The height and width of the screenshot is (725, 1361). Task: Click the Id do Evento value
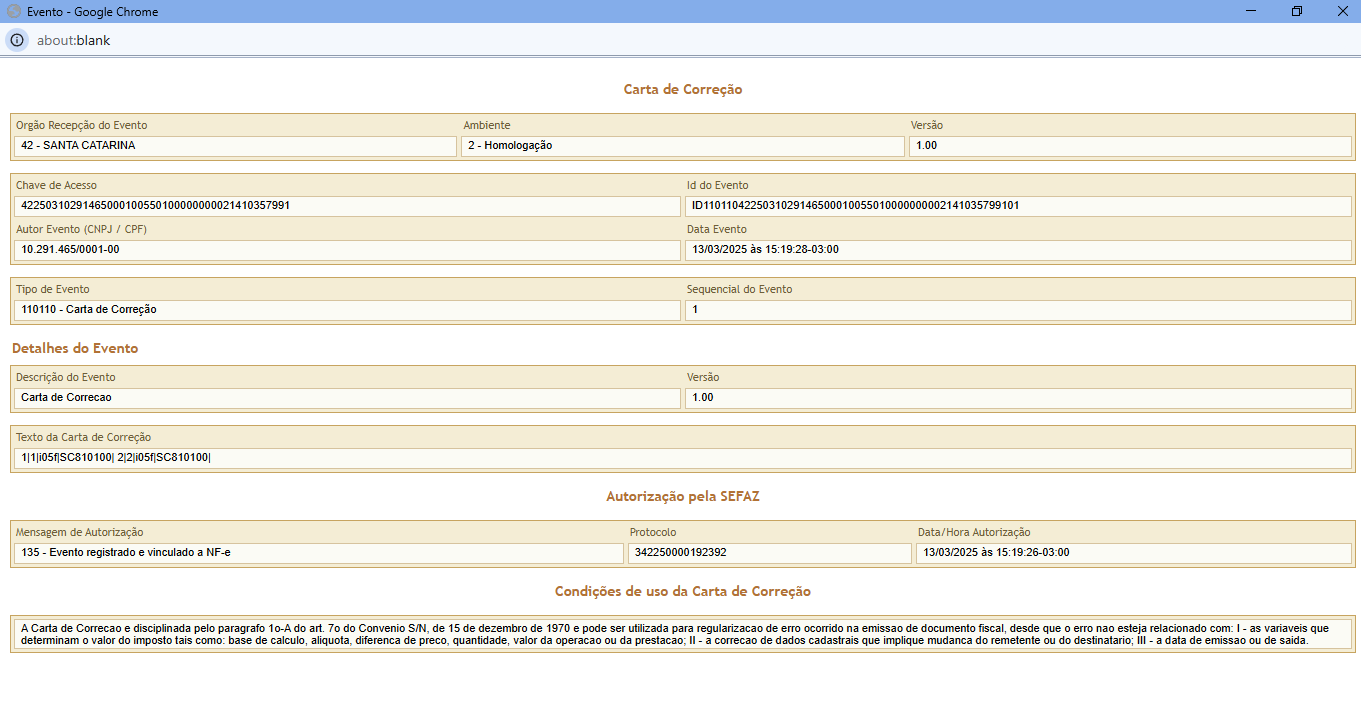(x=1019, y=206)
